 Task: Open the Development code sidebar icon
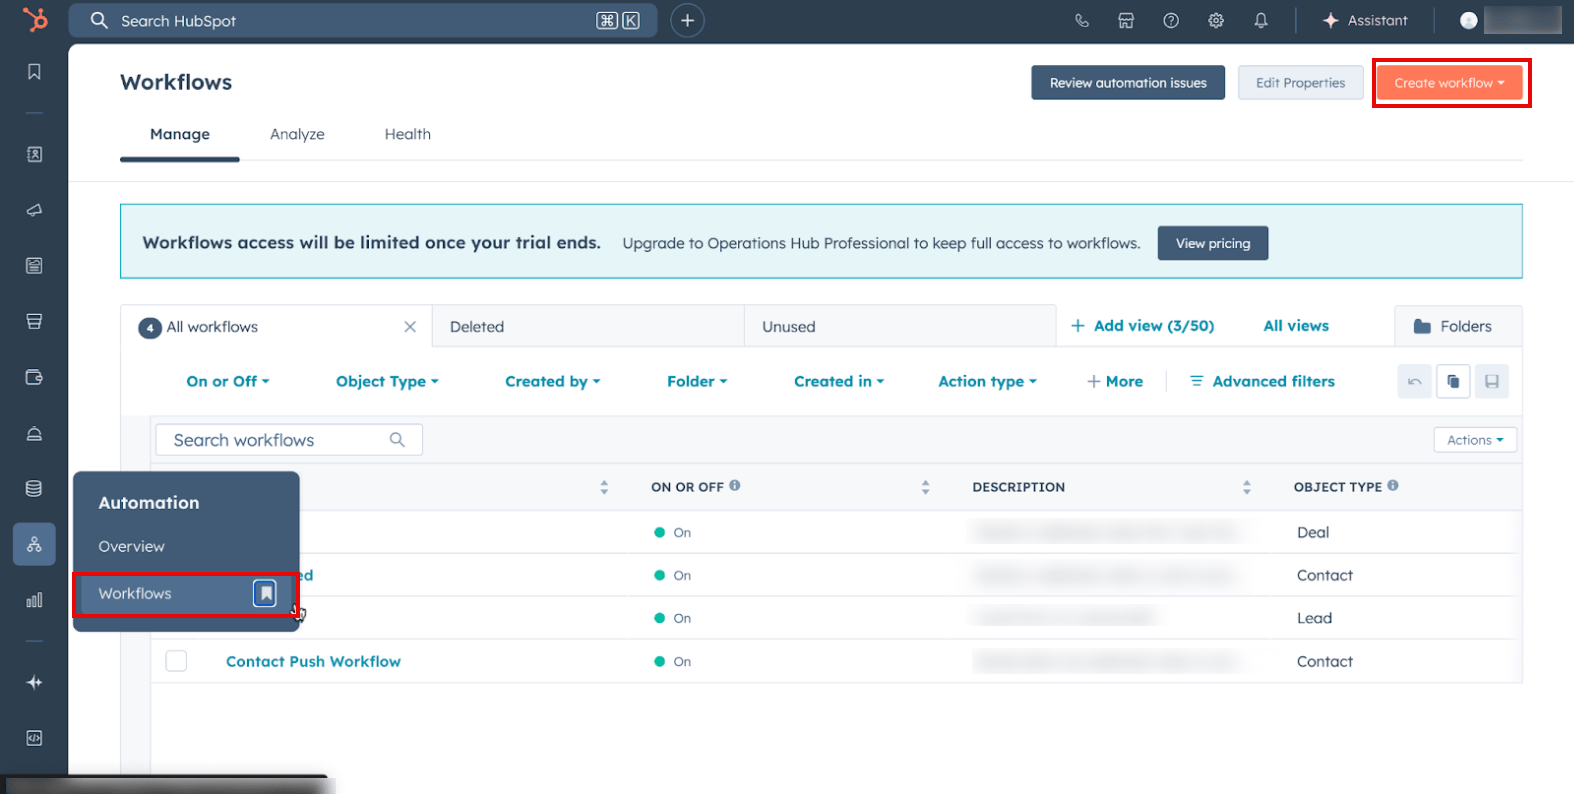34,738
